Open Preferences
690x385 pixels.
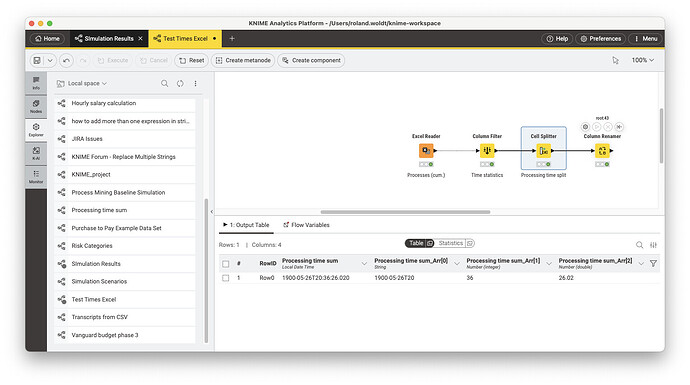(x=601, y=39)
